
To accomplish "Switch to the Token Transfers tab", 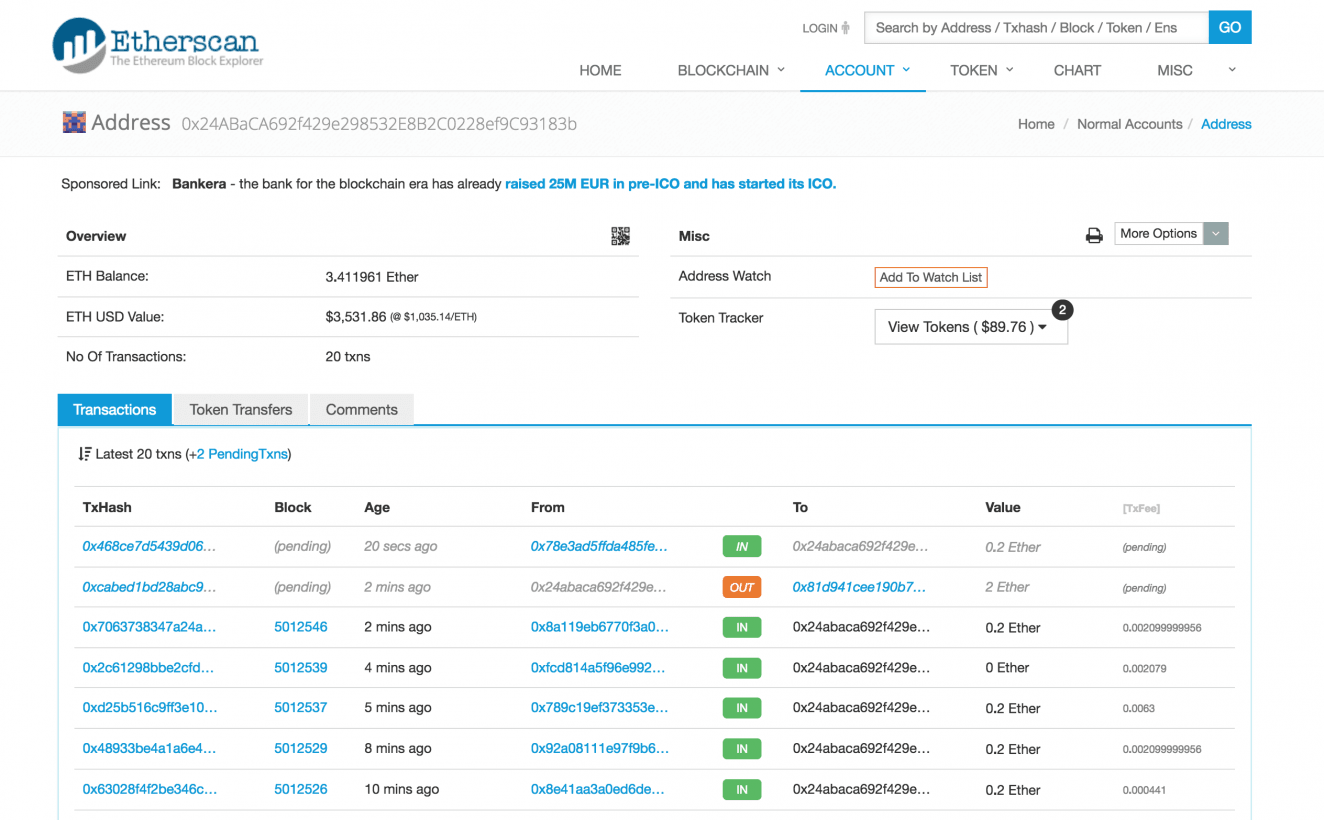I will (x=241, y=410).
